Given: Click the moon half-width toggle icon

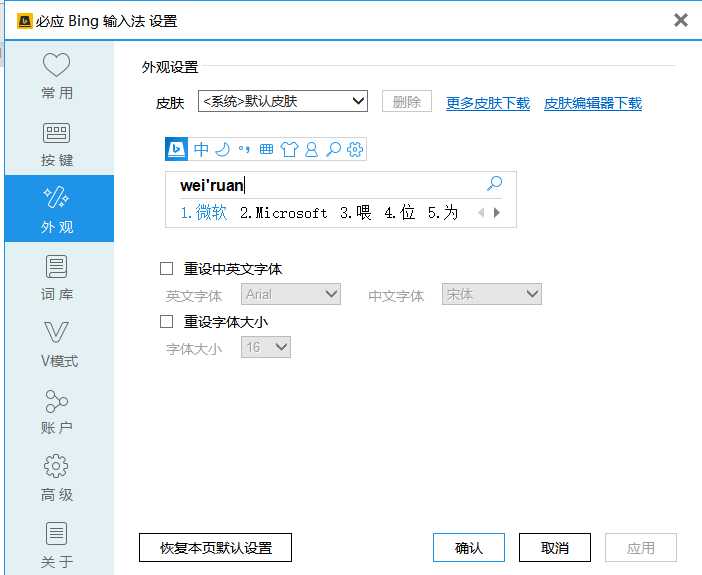Looking at the screenshot, I should click(223, 149).
